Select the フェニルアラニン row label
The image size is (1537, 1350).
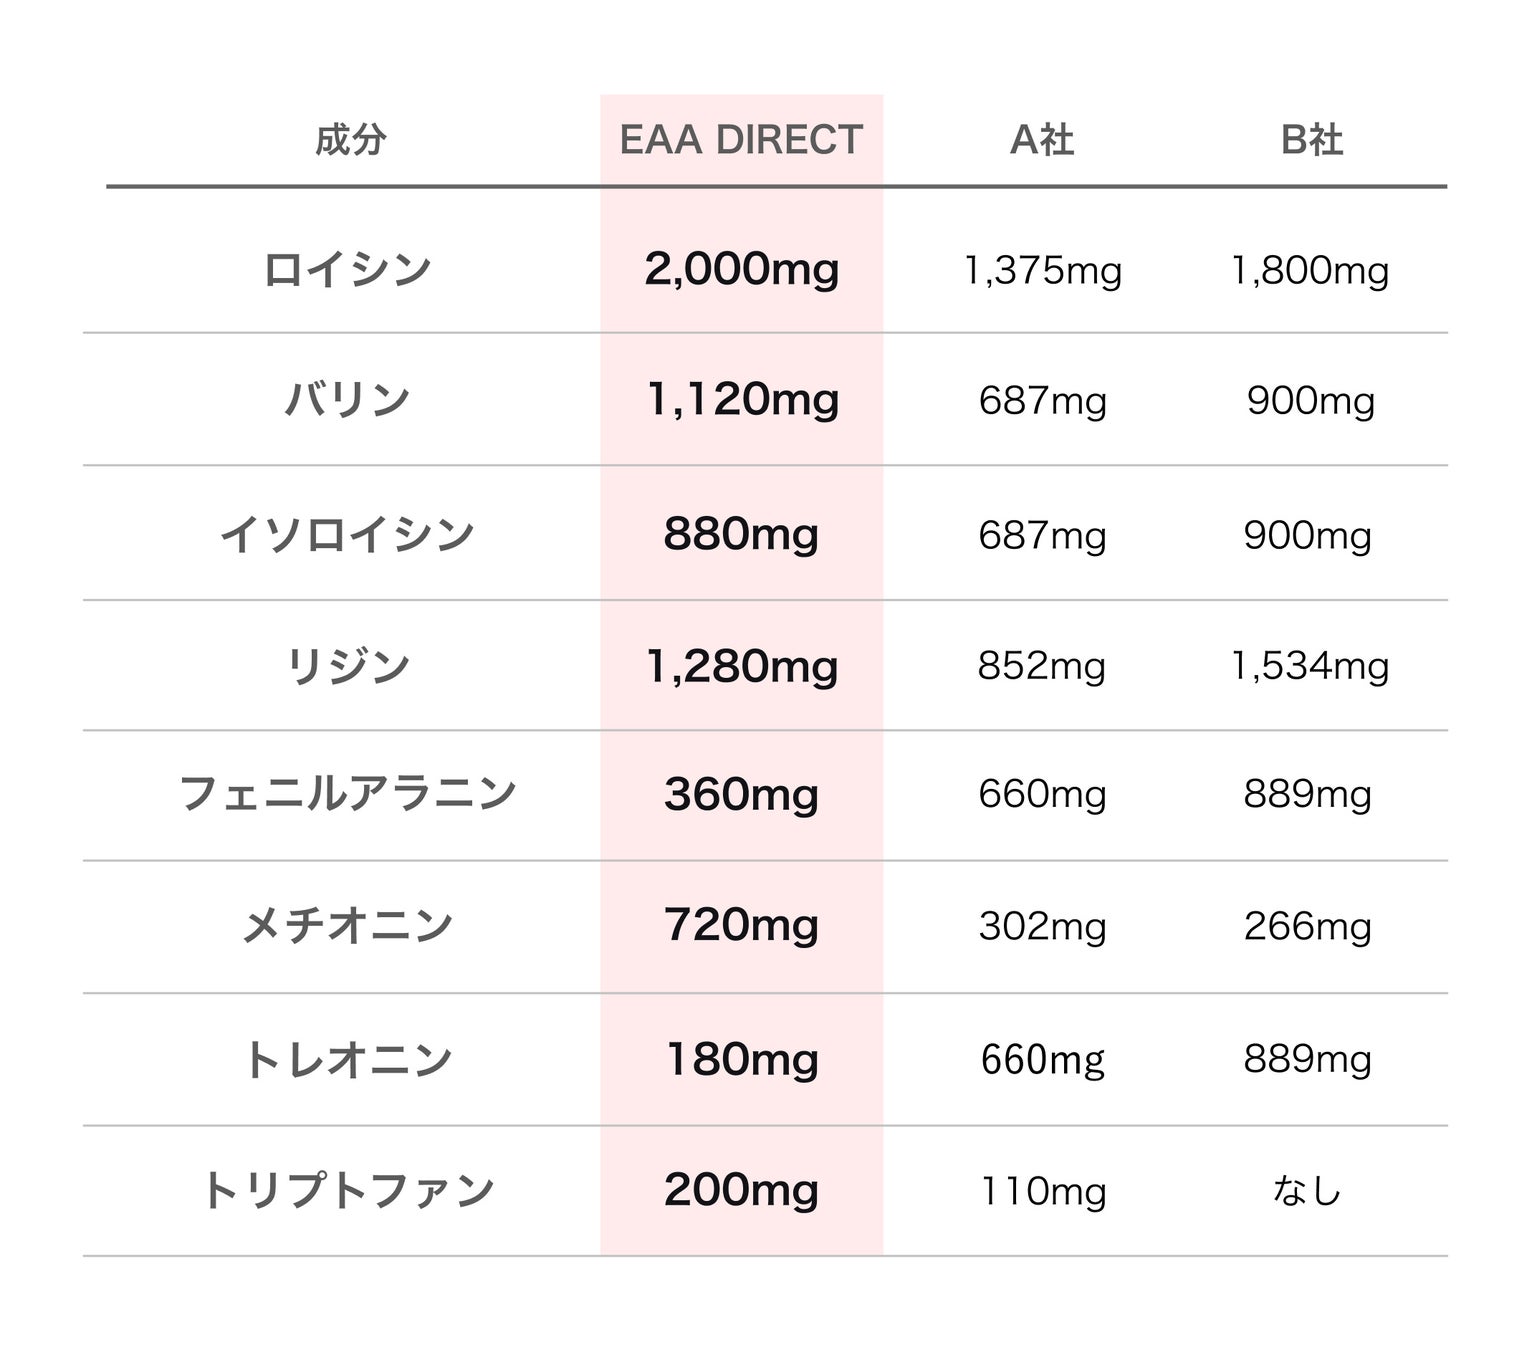coord(347,794)
